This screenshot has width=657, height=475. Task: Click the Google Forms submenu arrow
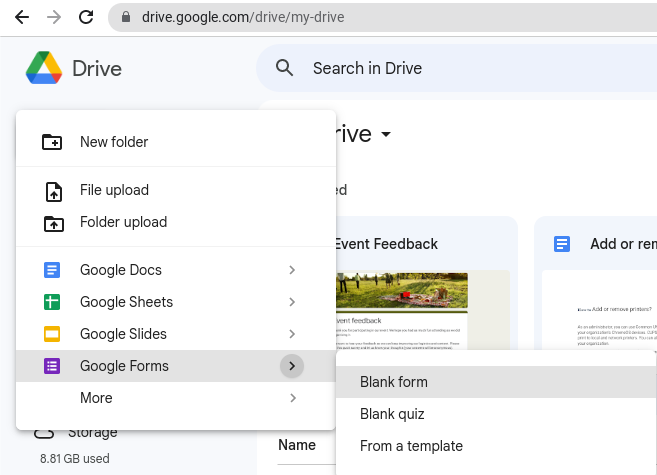[292, 366]
